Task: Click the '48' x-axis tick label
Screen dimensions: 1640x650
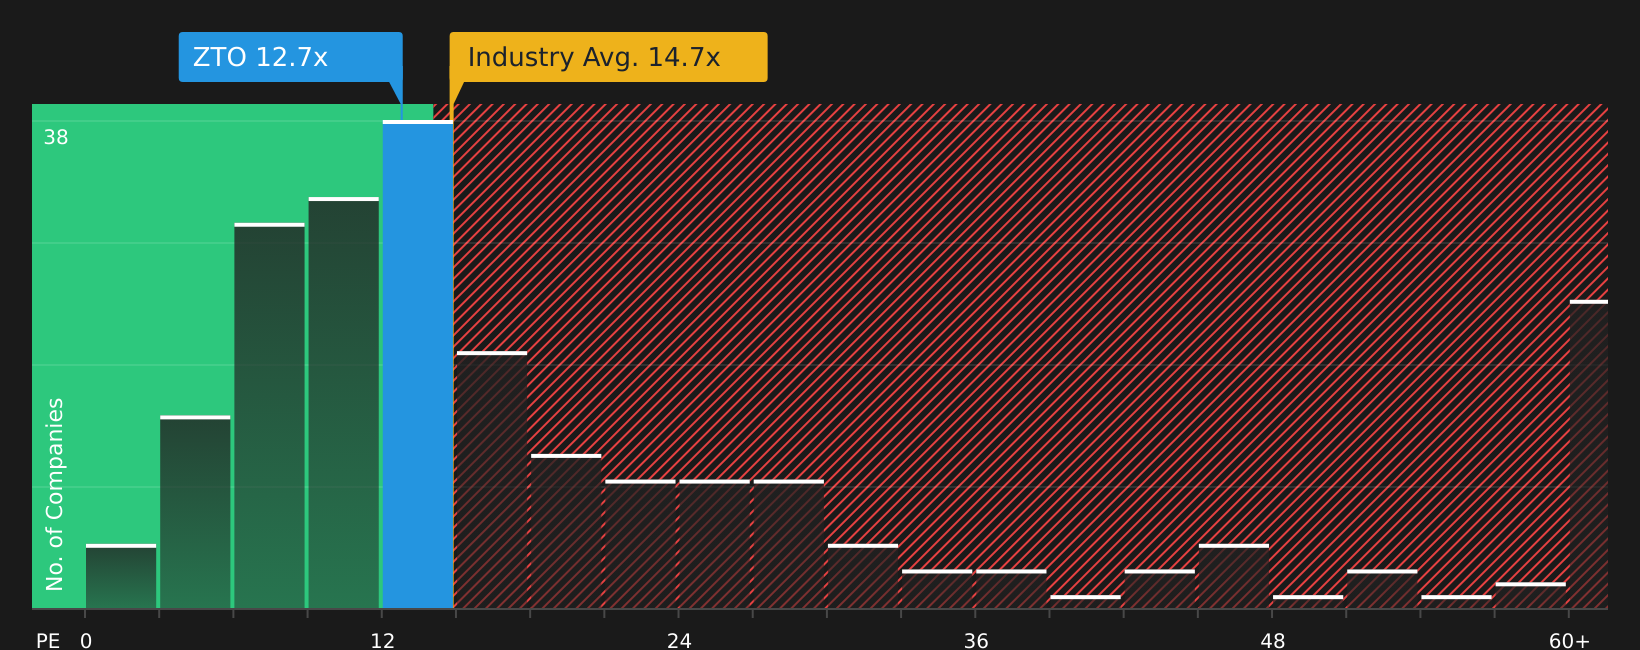Action: point(1273,641)
